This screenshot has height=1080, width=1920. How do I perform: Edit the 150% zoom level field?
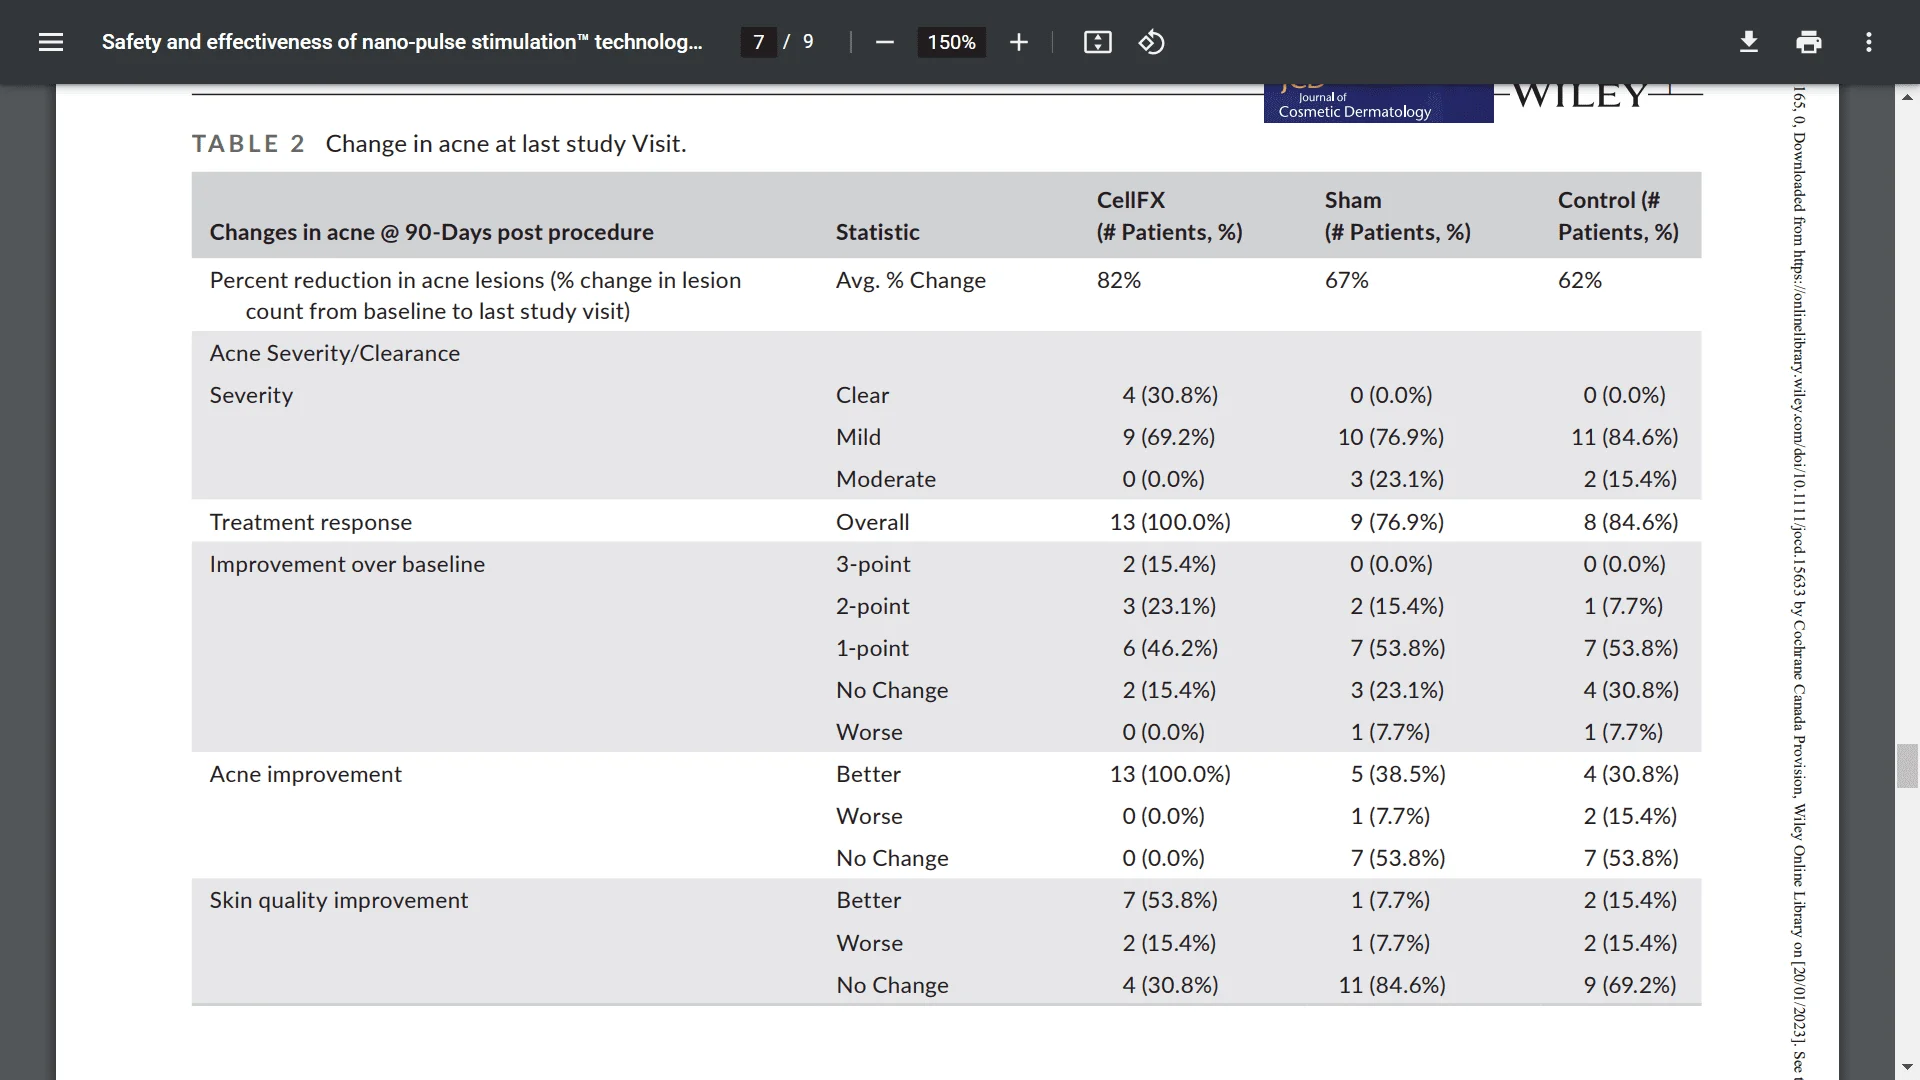pos(951,42)
